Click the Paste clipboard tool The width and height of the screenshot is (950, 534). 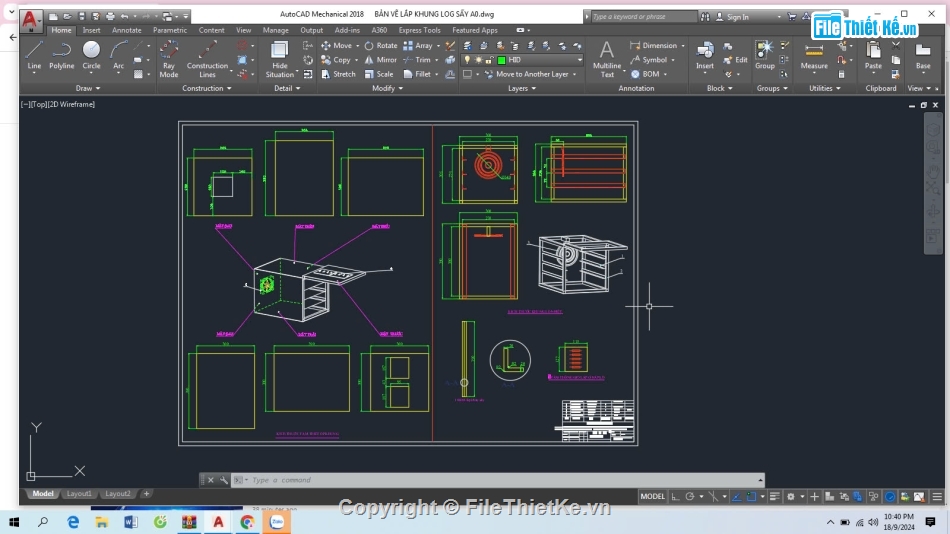coord(873,56)
